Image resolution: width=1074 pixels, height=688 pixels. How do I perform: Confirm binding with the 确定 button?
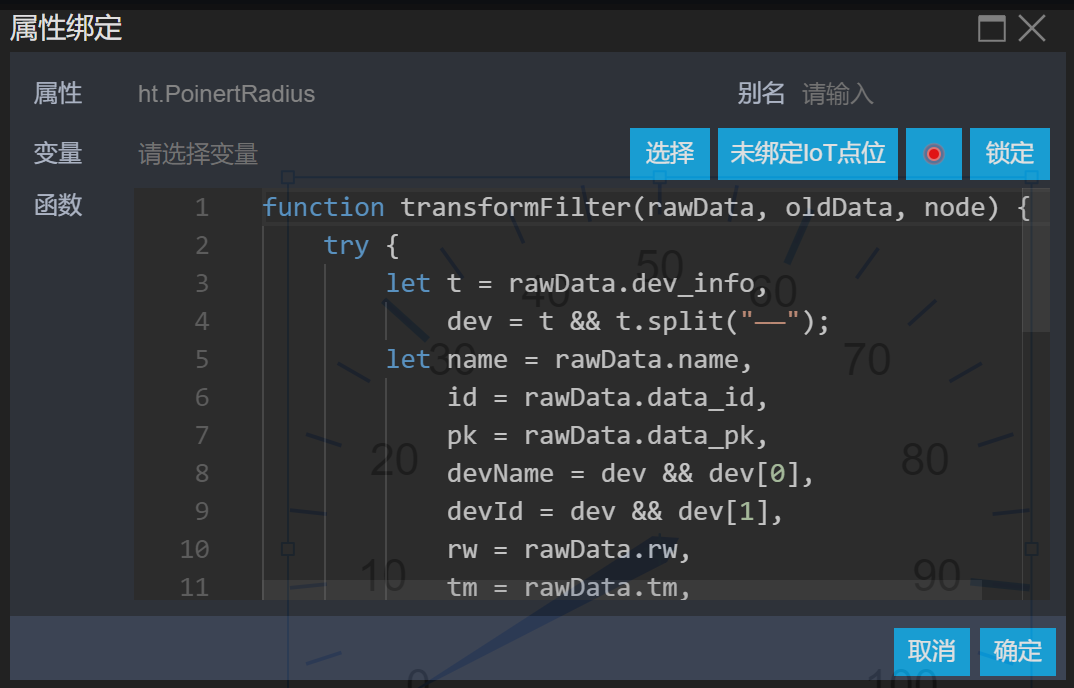[1017, 652]
